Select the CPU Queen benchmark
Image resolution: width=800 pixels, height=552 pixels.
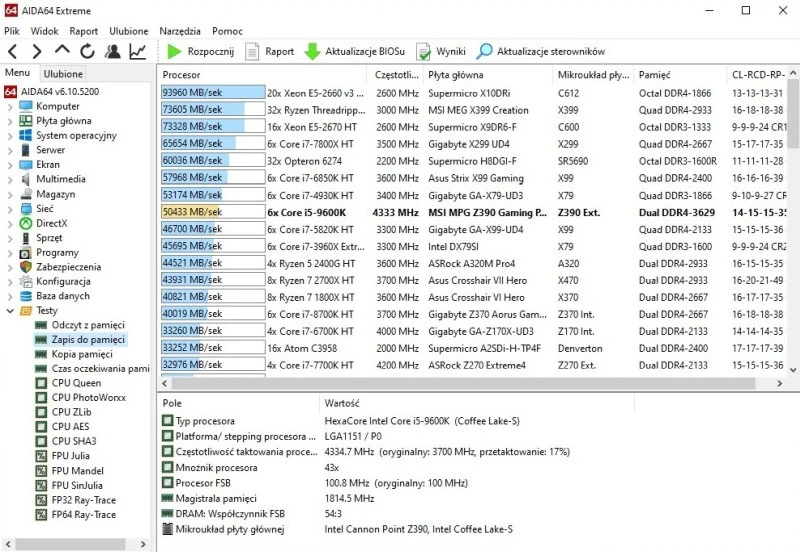pos(76,383)
